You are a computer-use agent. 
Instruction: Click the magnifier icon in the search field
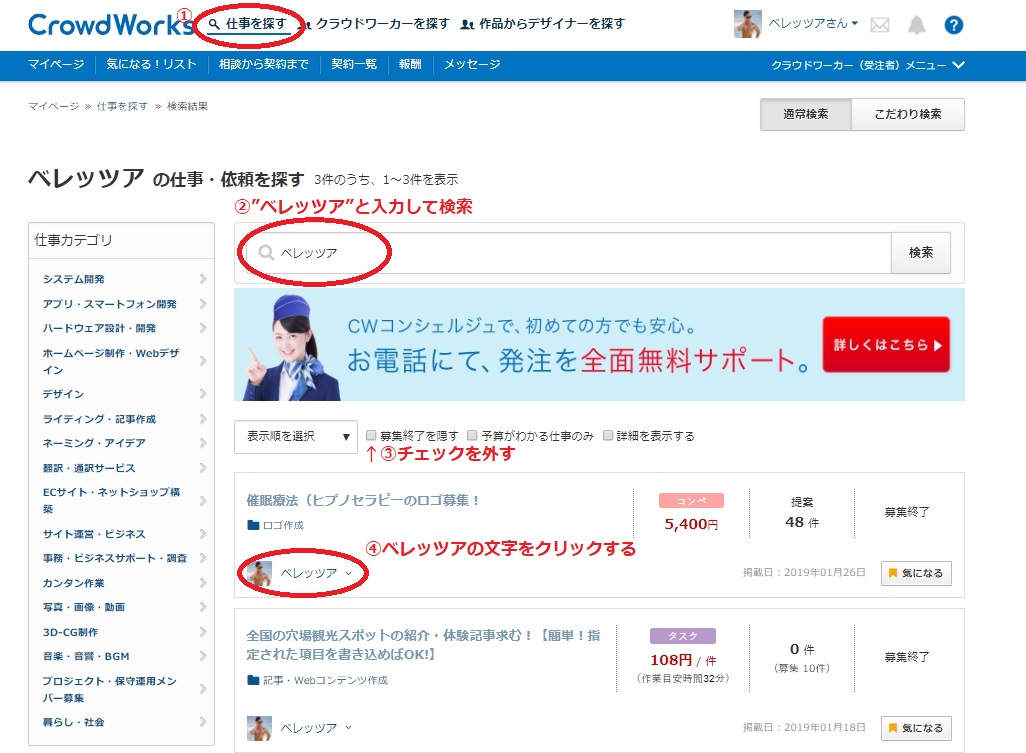pos(266,253)
